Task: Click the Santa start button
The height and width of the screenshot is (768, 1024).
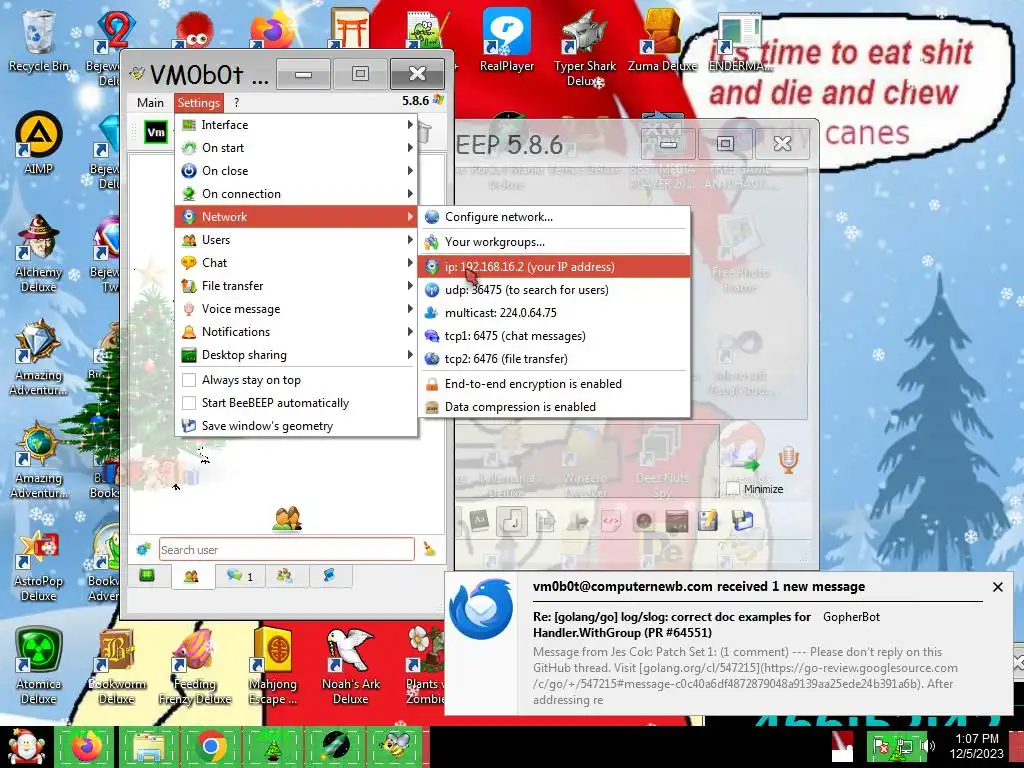Action: (x=25, y=746)
